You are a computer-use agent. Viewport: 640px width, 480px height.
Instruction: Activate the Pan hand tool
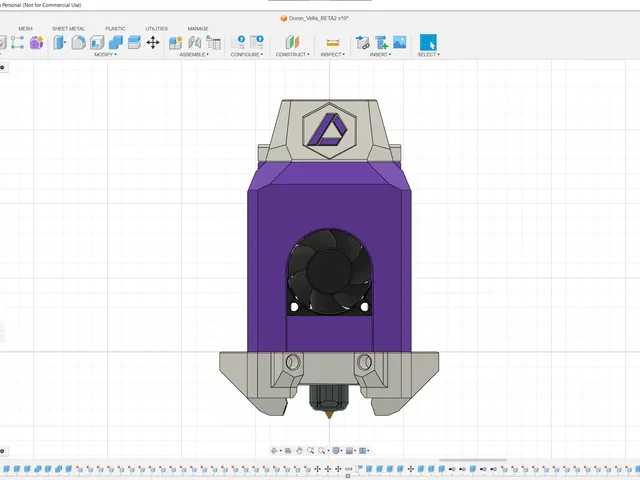299,451
